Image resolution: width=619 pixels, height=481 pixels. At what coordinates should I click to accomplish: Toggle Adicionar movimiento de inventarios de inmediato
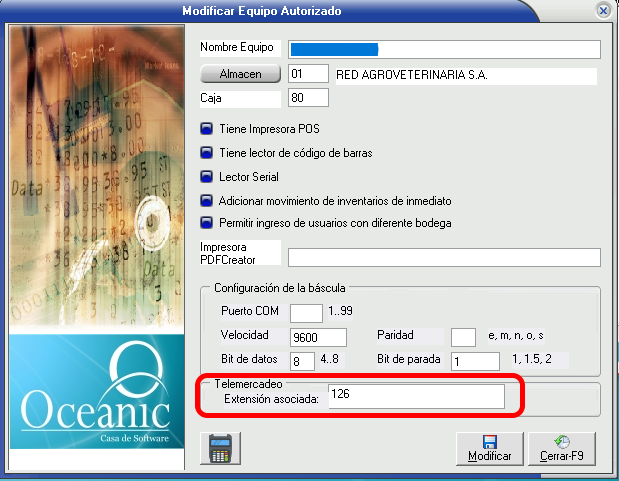point(208,201)
